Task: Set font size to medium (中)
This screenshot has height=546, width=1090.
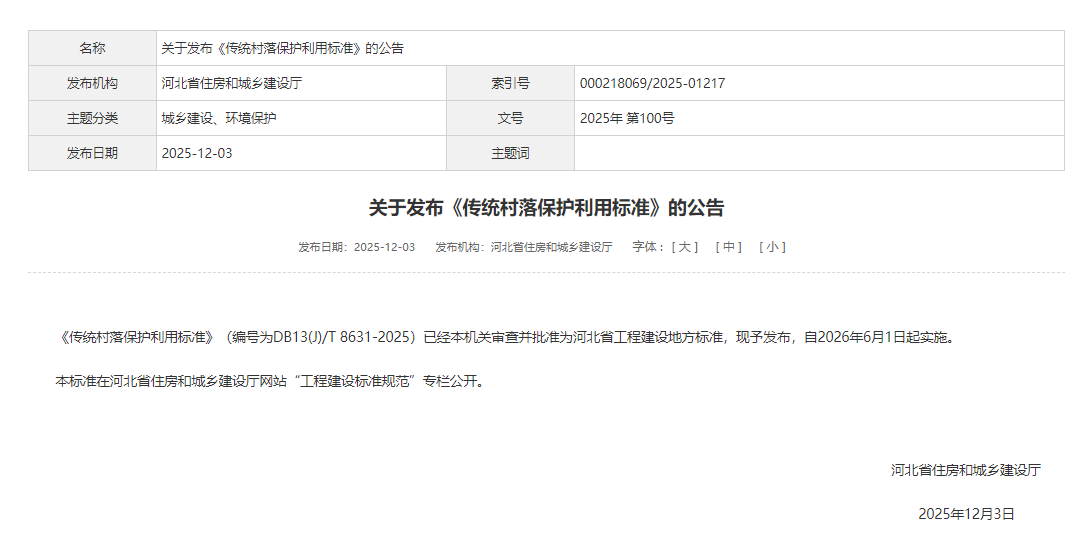Action: click(x=728, y=247)
